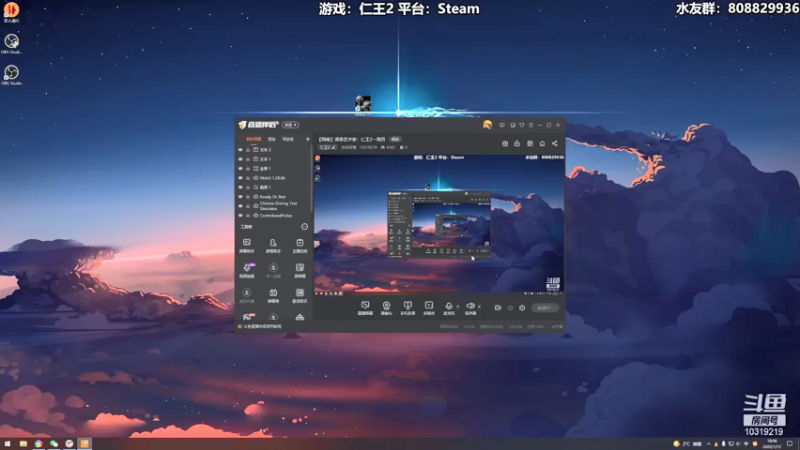
Task: Open the taskbar clock
Action: 772,444
